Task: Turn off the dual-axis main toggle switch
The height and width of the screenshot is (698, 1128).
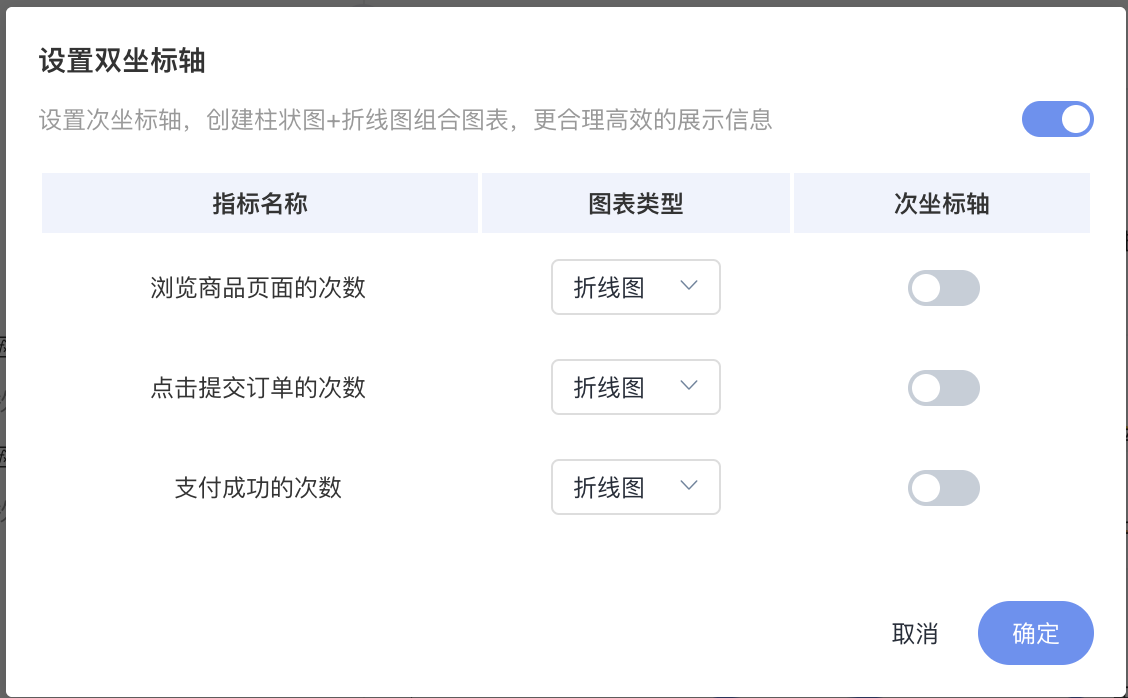Action: [1058, 119]
